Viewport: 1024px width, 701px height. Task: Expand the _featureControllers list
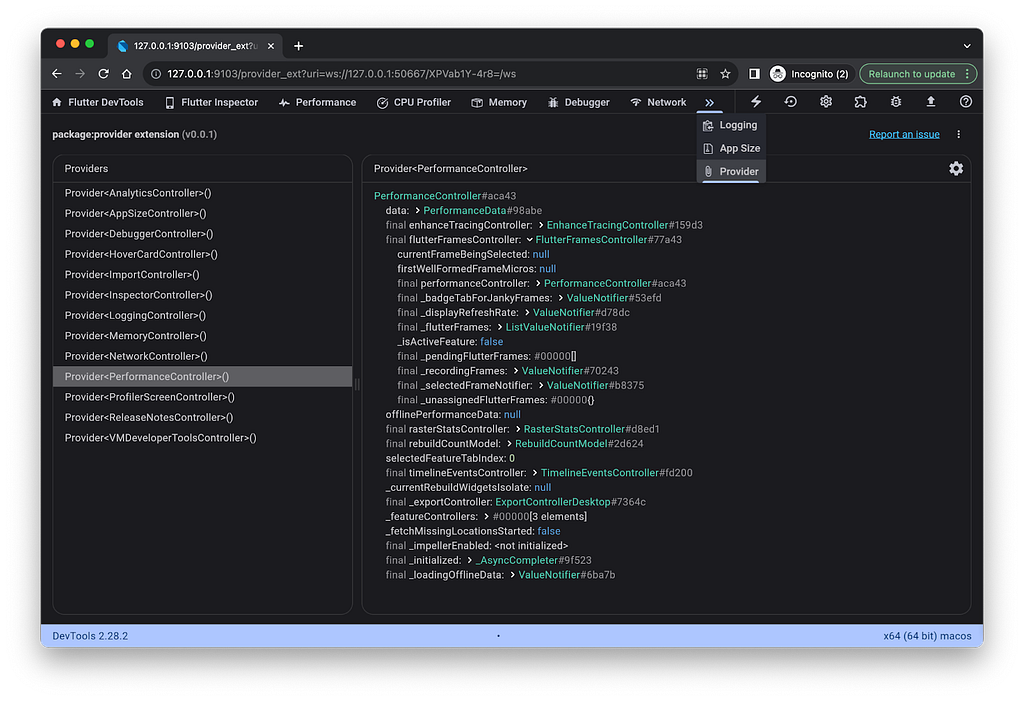tap(486, 517)
